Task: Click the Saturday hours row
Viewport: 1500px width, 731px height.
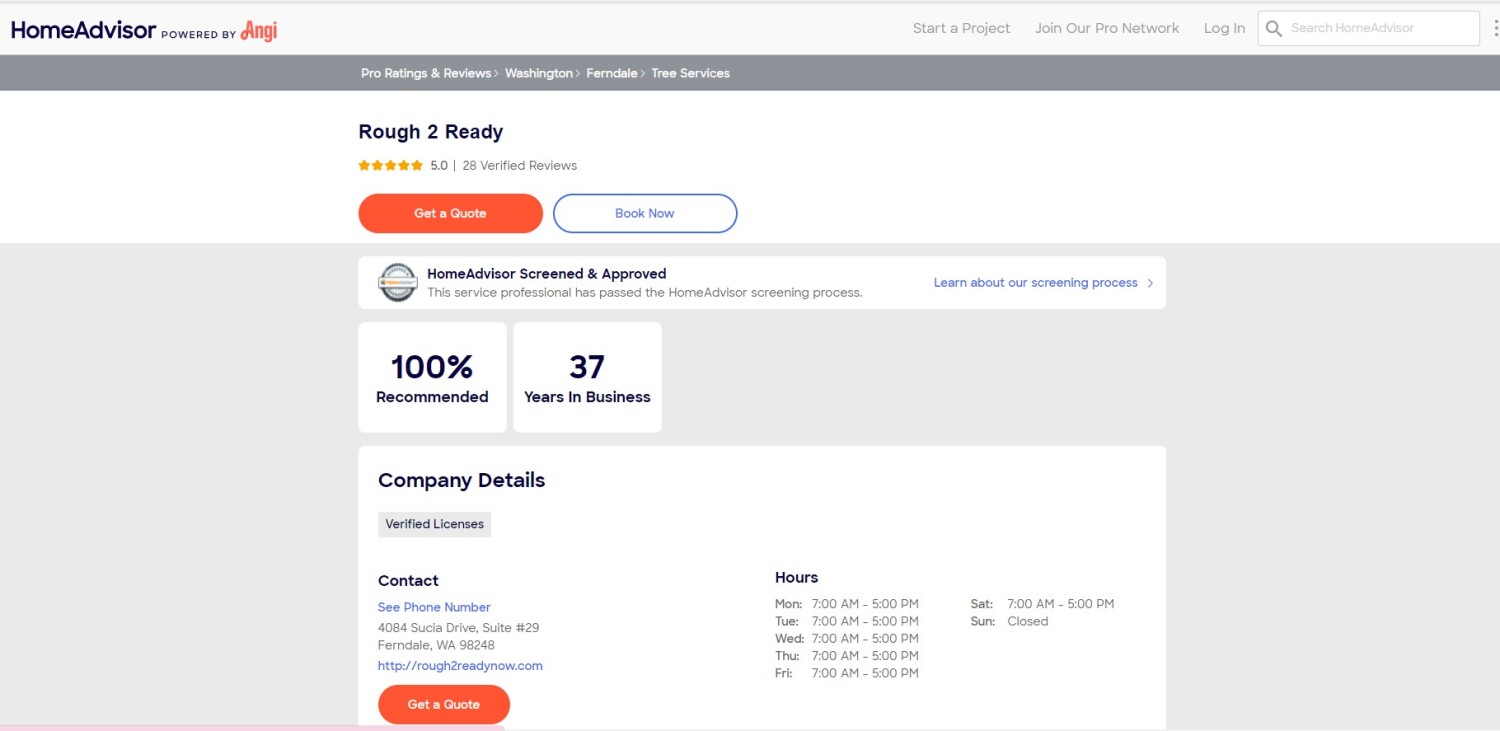Action: [1042, 604]
